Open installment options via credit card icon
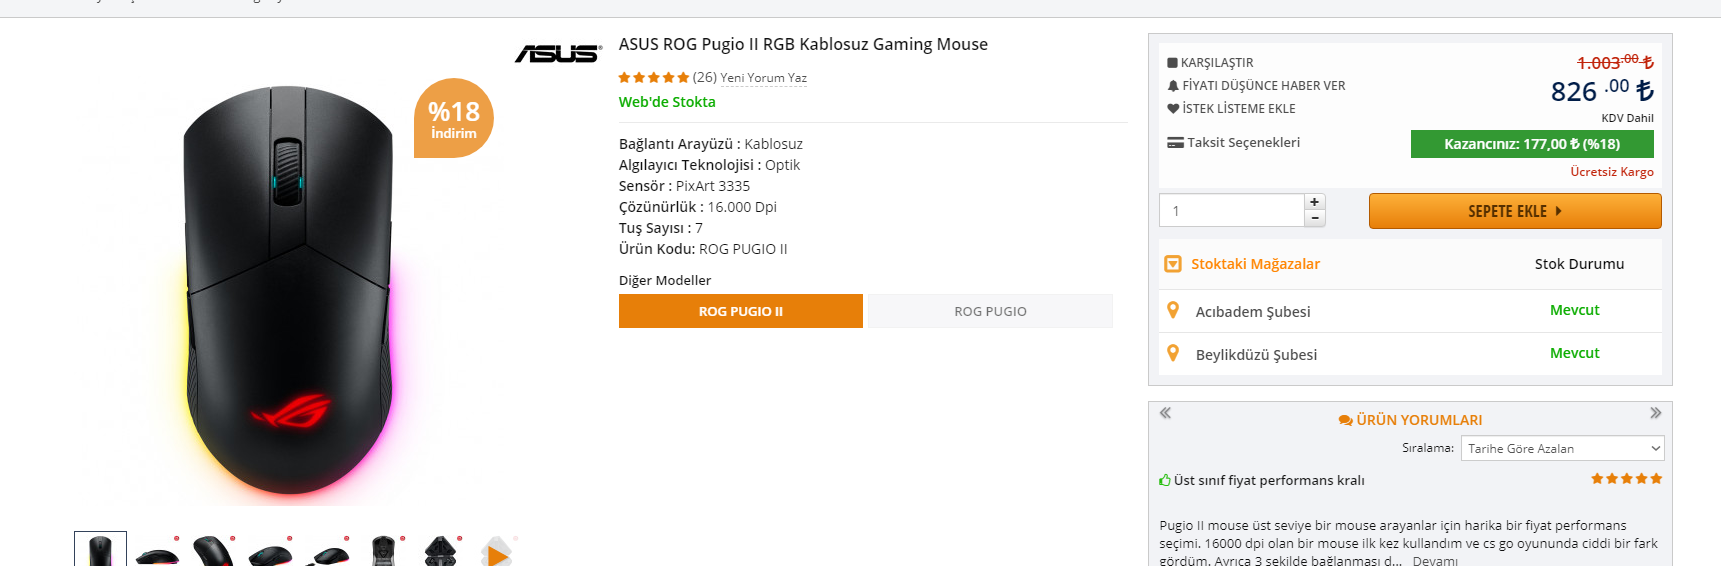 pos(1175,143)
